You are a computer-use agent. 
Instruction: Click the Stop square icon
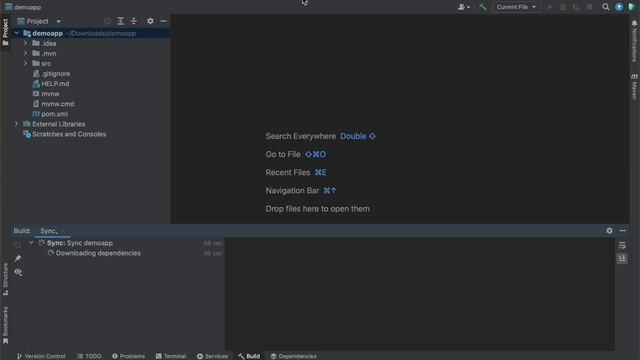tap(589, 7)
